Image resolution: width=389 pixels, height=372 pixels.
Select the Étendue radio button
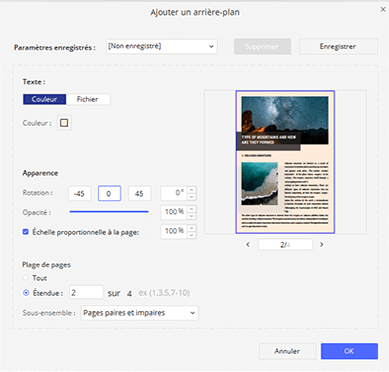coord(26,293)
